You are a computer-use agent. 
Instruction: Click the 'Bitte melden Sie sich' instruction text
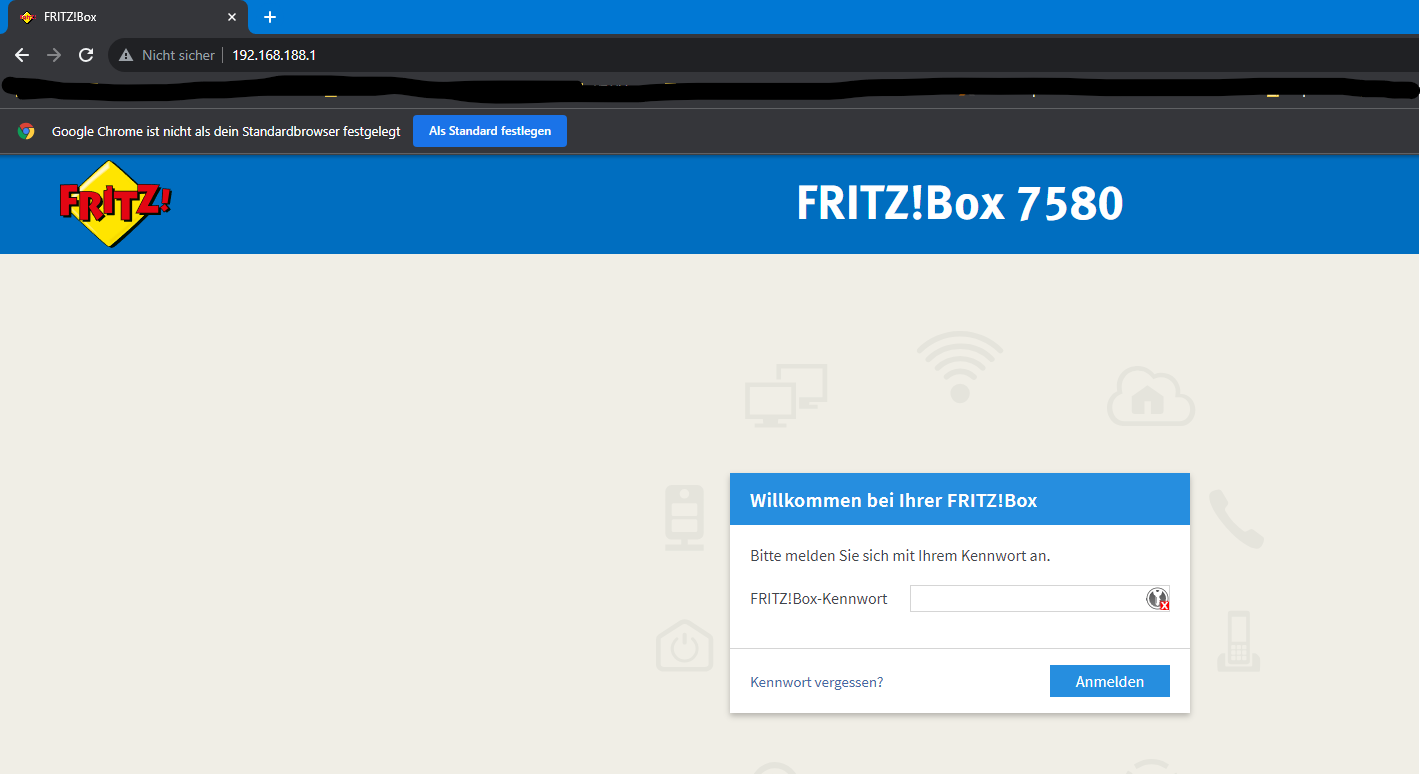(x=900, y=556)
